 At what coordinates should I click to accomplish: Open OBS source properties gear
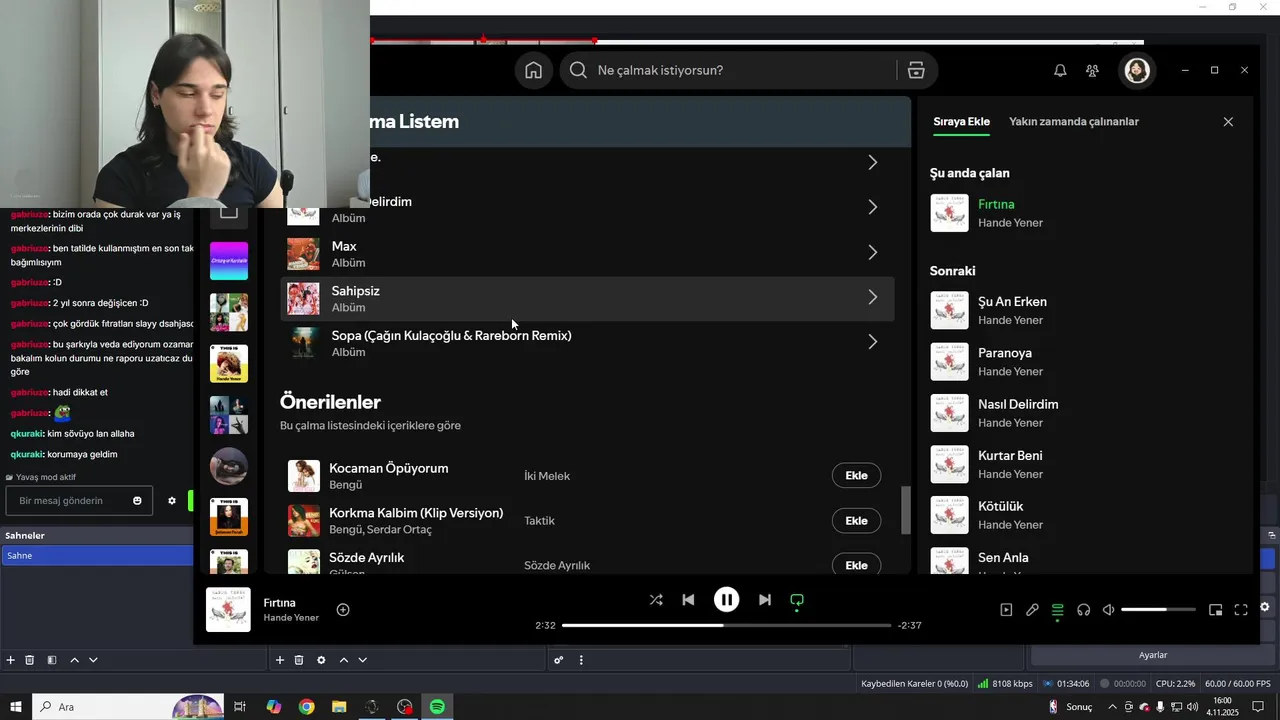(321, 660)
